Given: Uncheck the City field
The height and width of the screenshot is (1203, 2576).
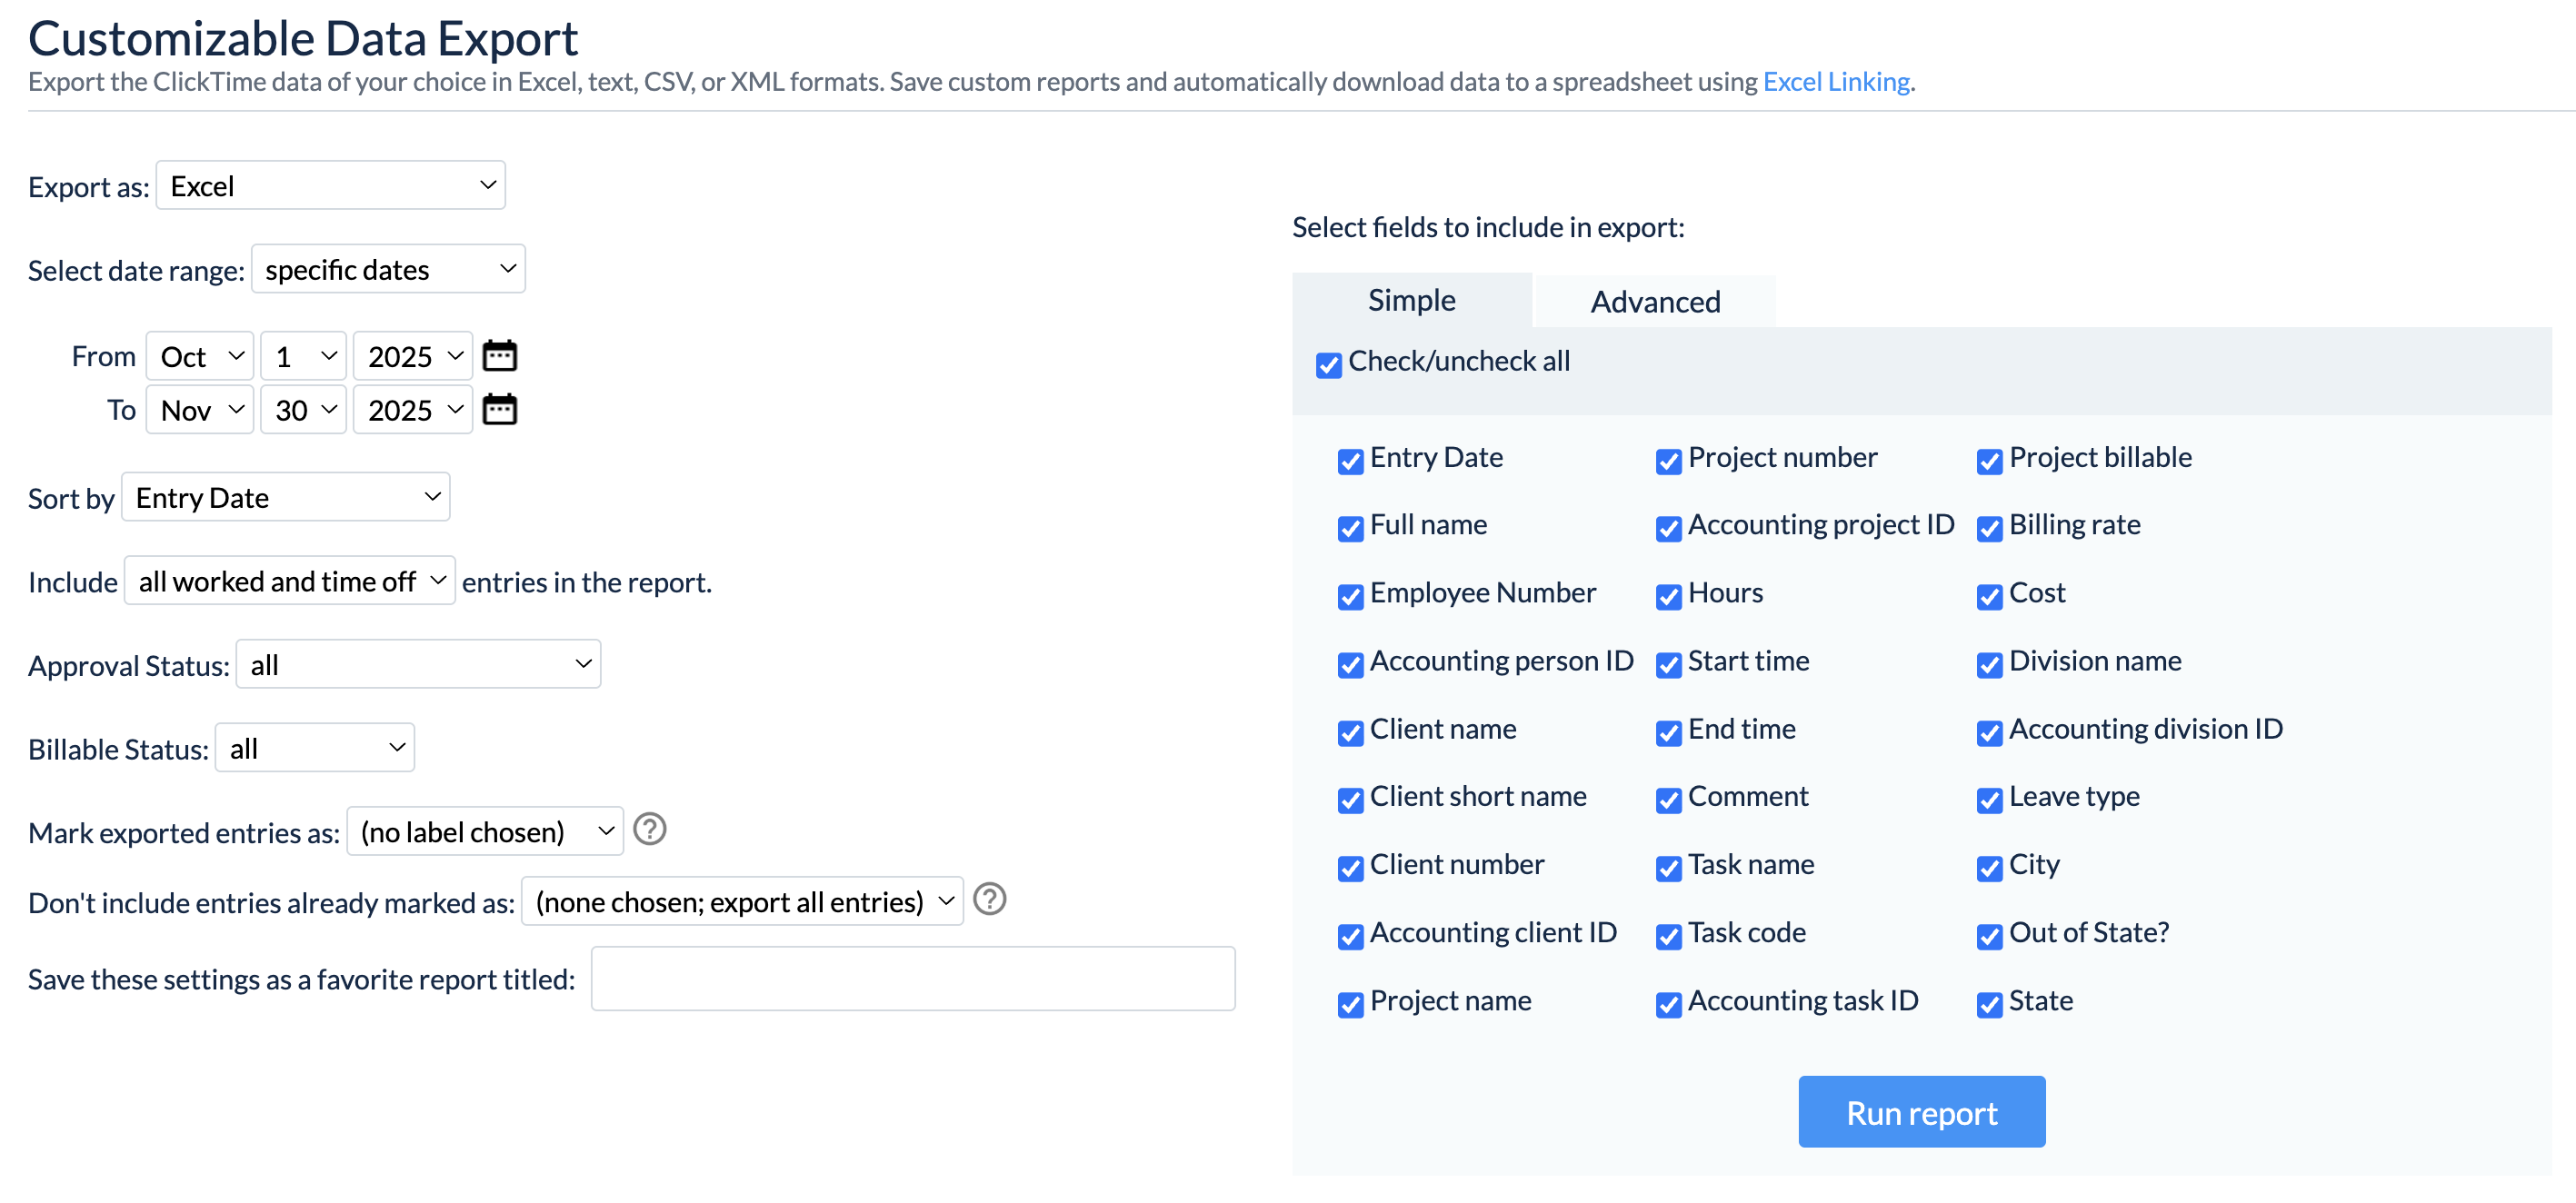Looking at the screenshot, I should coord(1990,868).
